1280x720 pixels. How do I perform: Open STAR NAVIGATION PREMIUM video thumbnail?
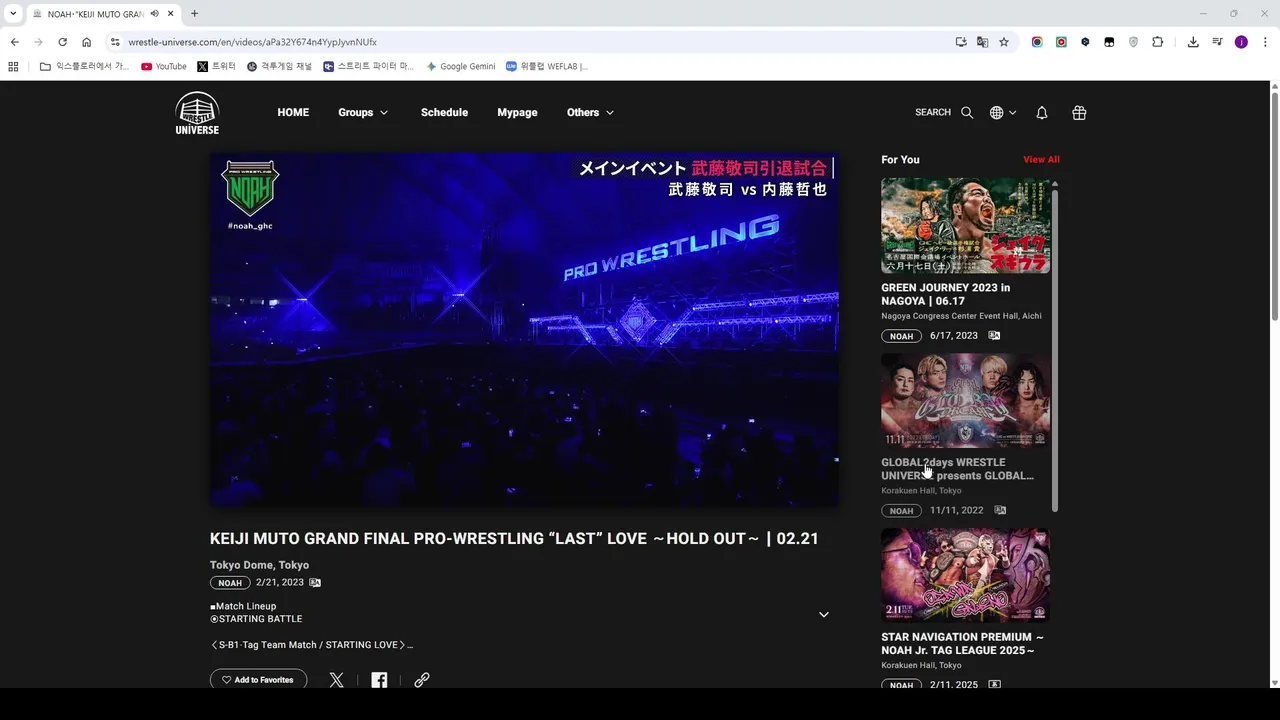tap(965, 575)
